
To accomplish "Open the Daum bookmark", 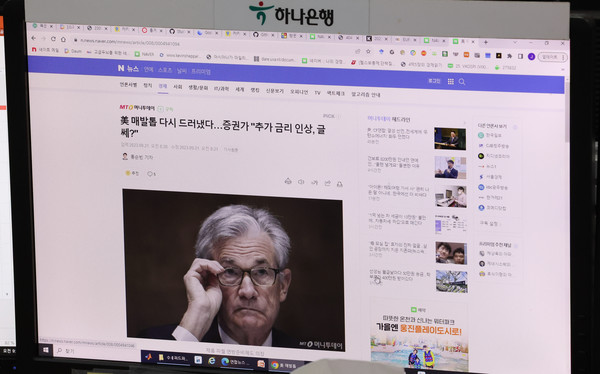I will (73, 51).
